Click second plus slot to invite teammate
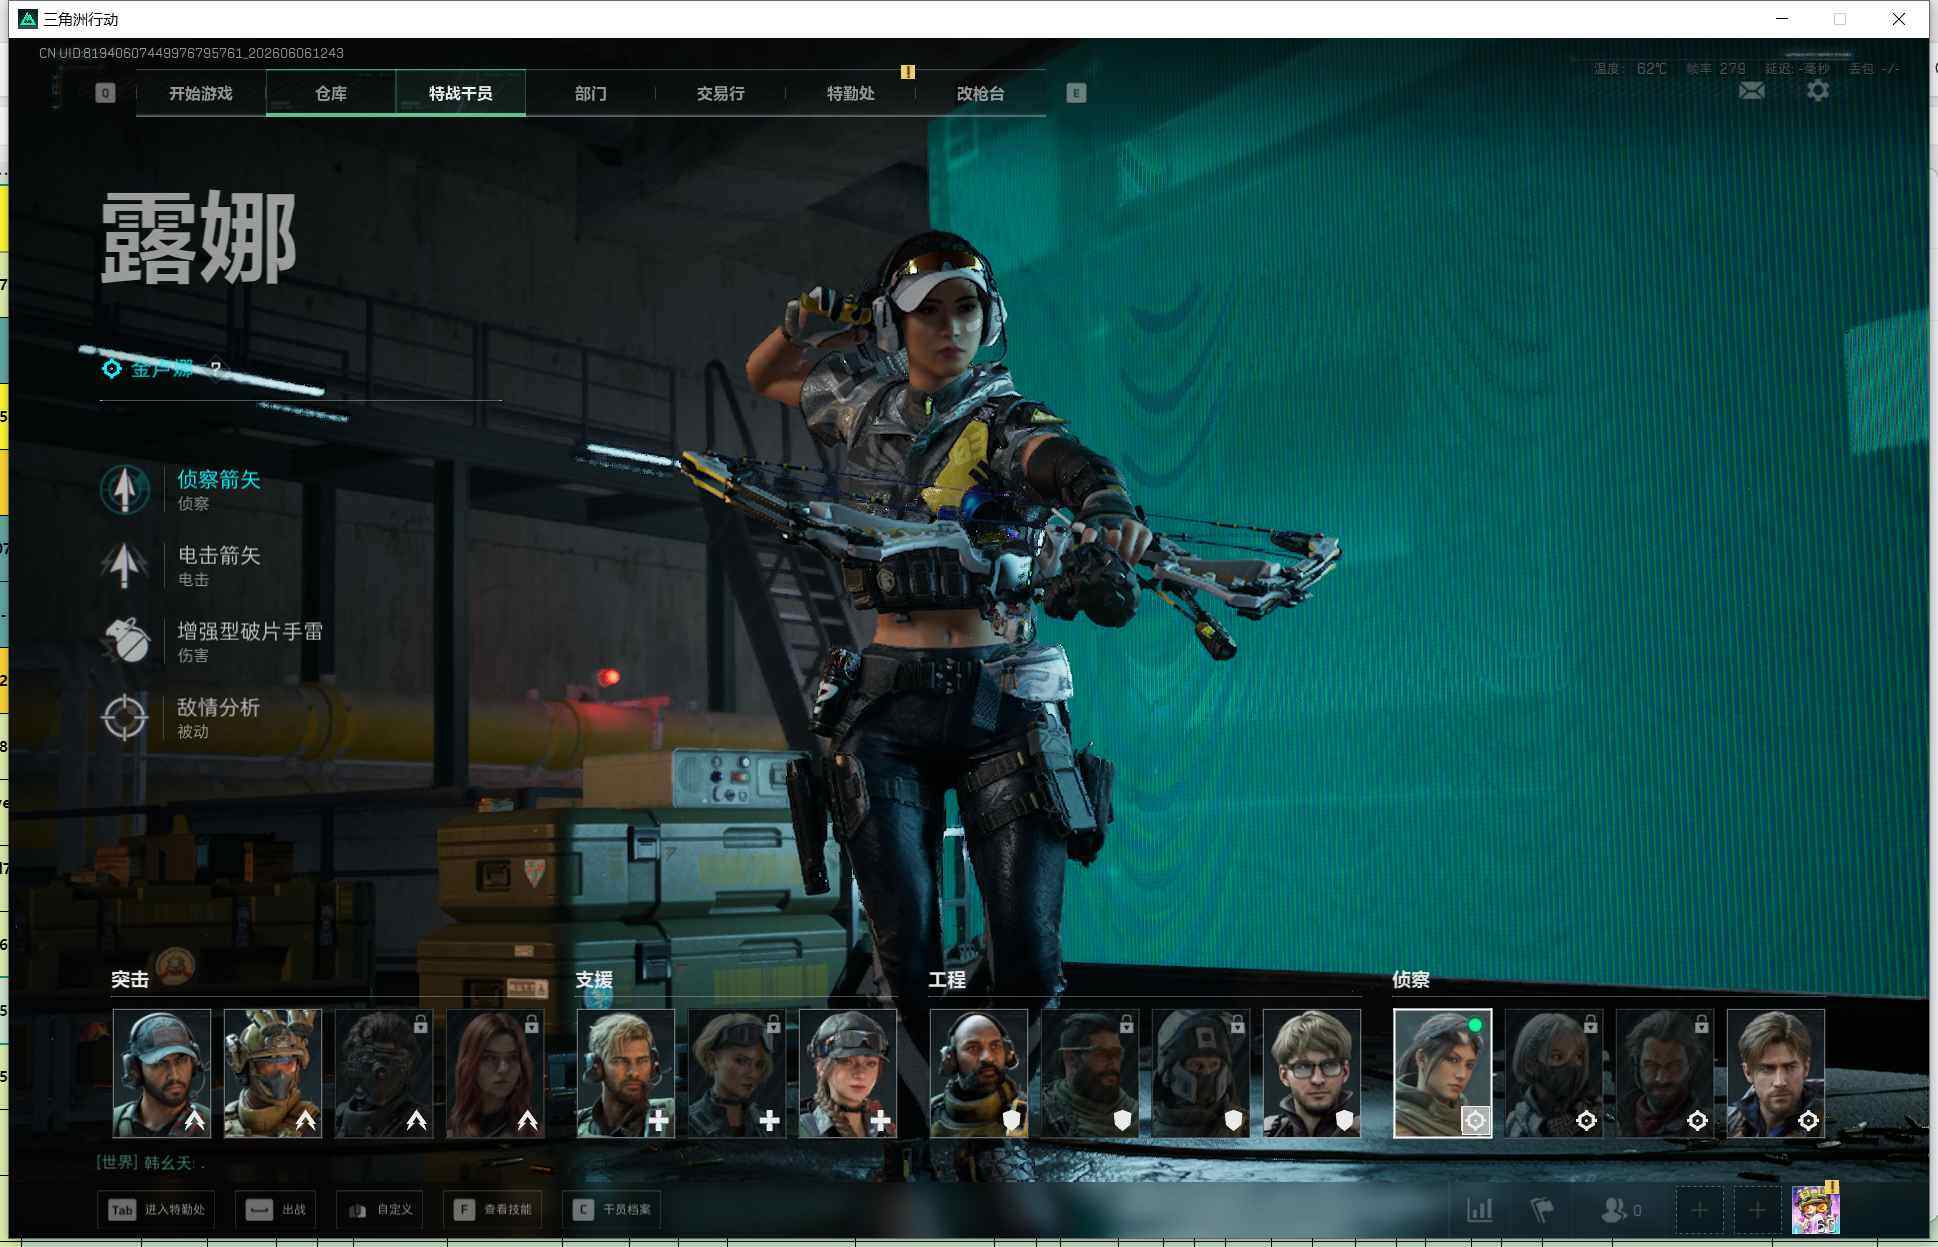The image size is (1938, 1247). coord(1757,1210)
